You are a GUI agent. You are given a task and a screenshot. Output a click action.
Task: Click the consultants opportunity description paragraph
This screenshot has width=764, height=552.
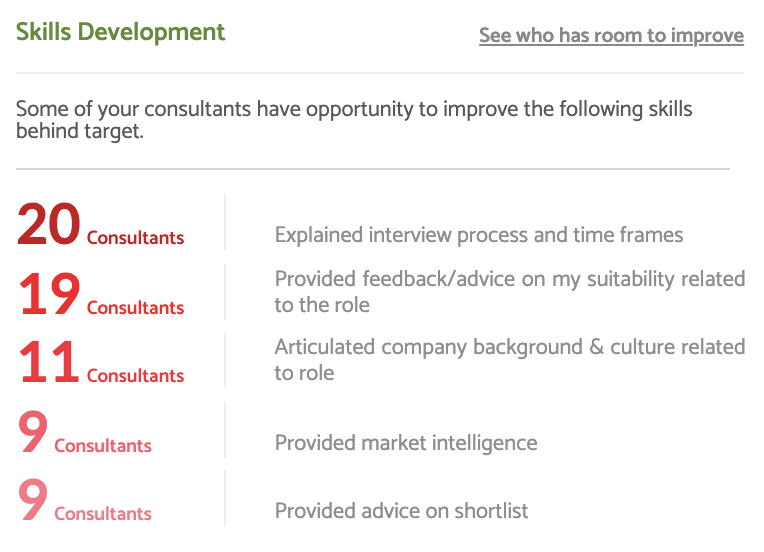(x=354, y=120)
